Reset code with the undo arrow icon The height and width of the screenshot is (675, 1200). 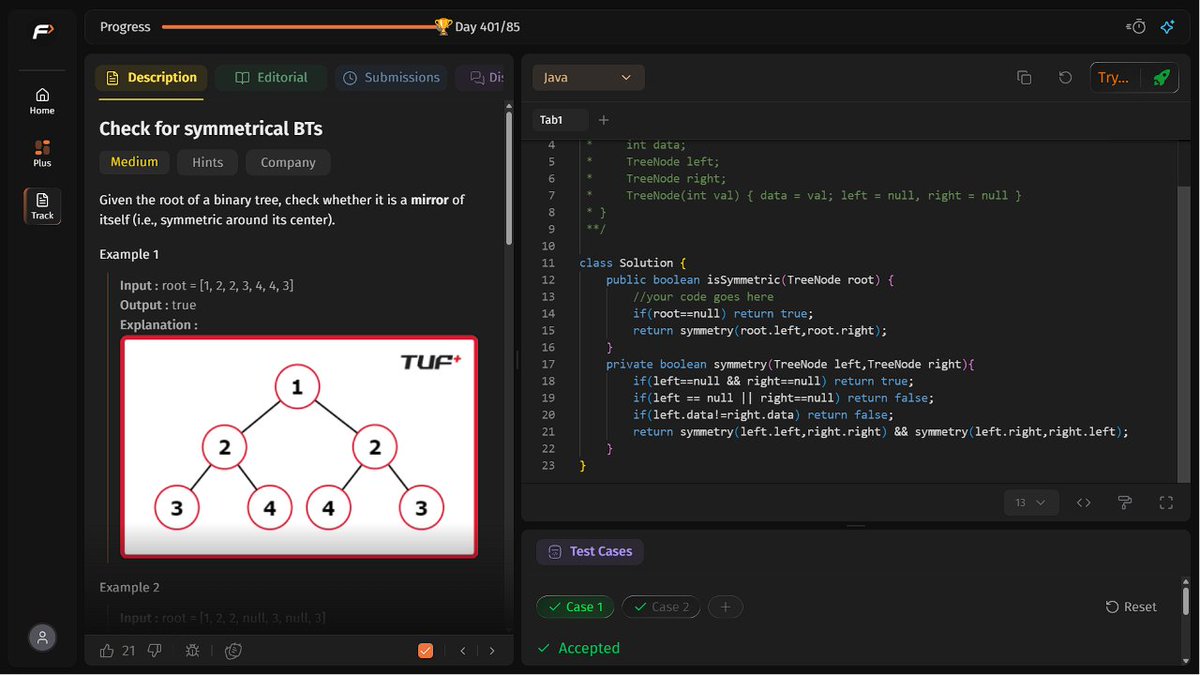1065,77
